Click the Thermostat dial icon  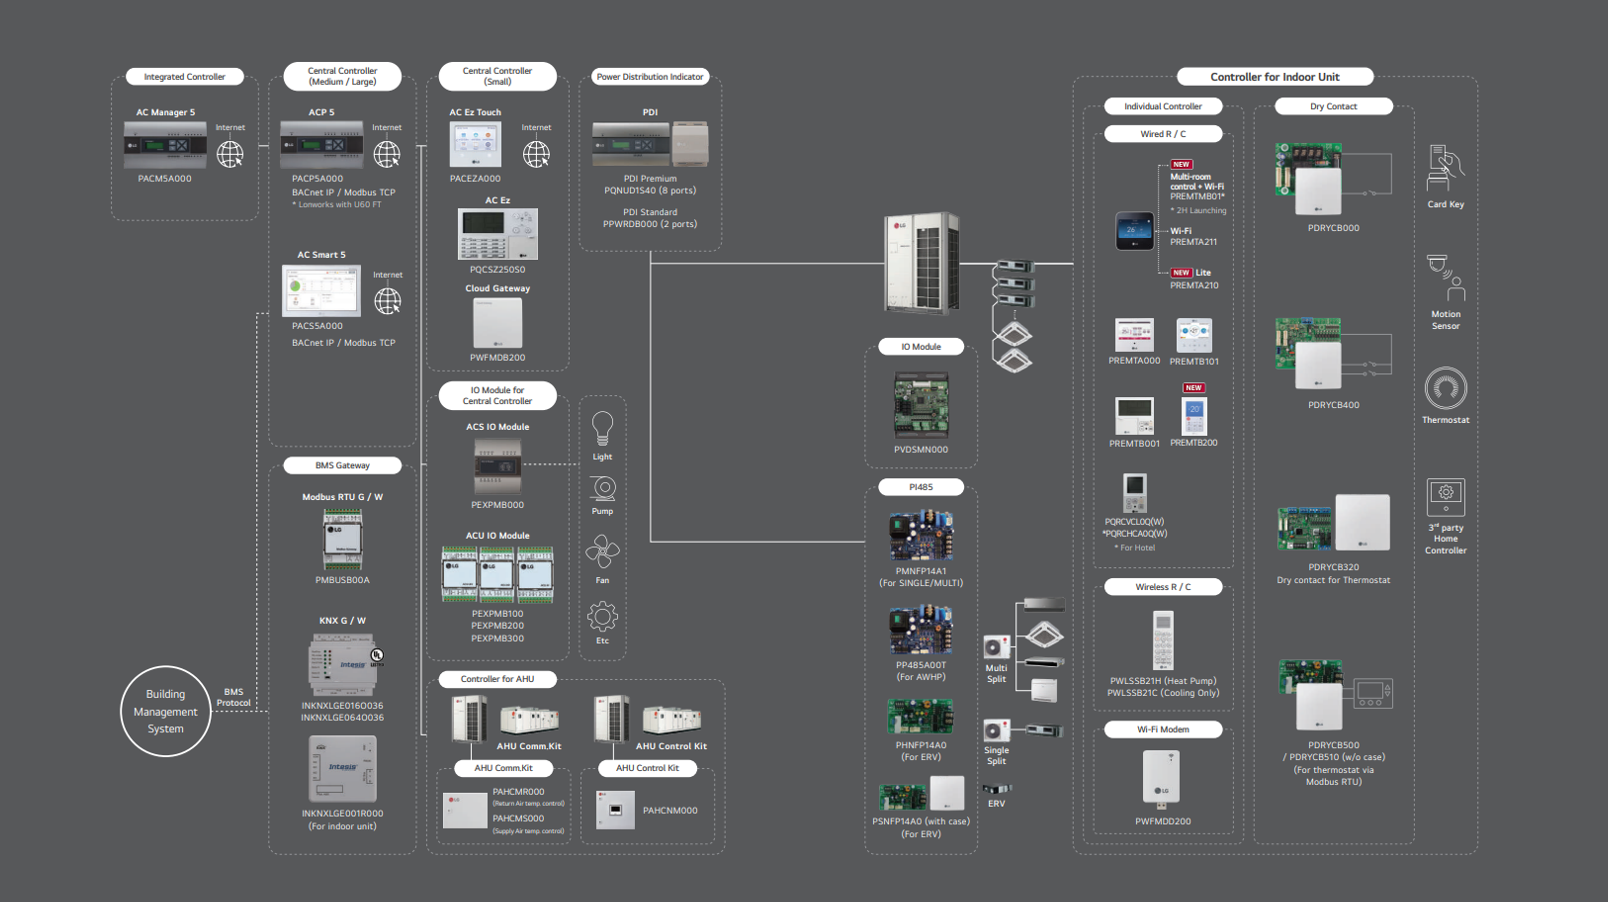pyautogui.click(x=1445, y=388)
